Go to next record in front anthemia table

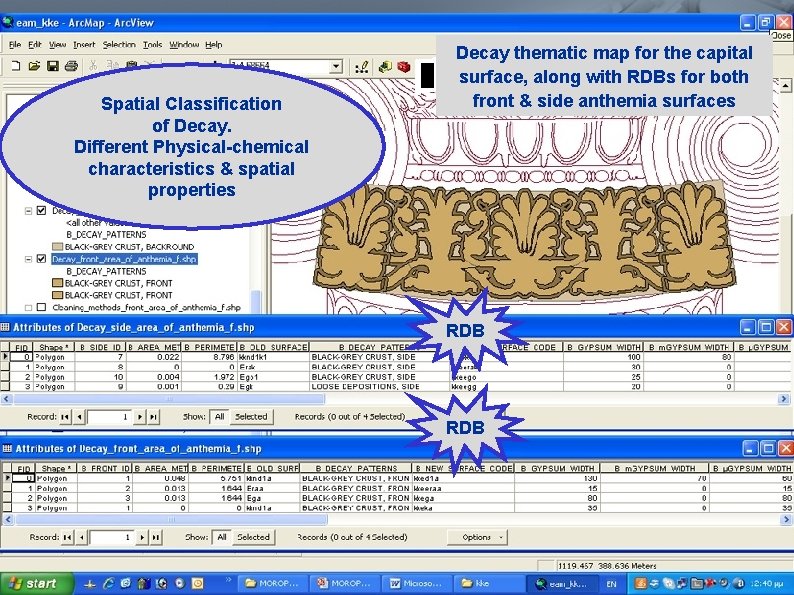142,537
